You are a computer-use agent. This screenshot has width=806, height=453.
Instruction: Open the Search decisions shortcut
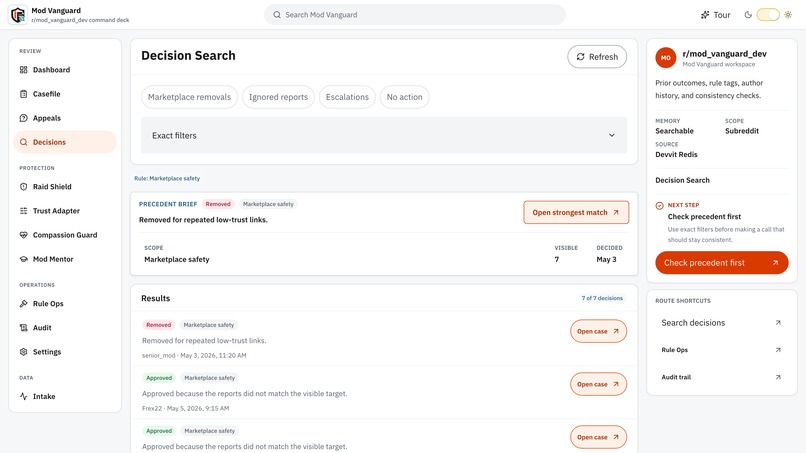(722, 323)
